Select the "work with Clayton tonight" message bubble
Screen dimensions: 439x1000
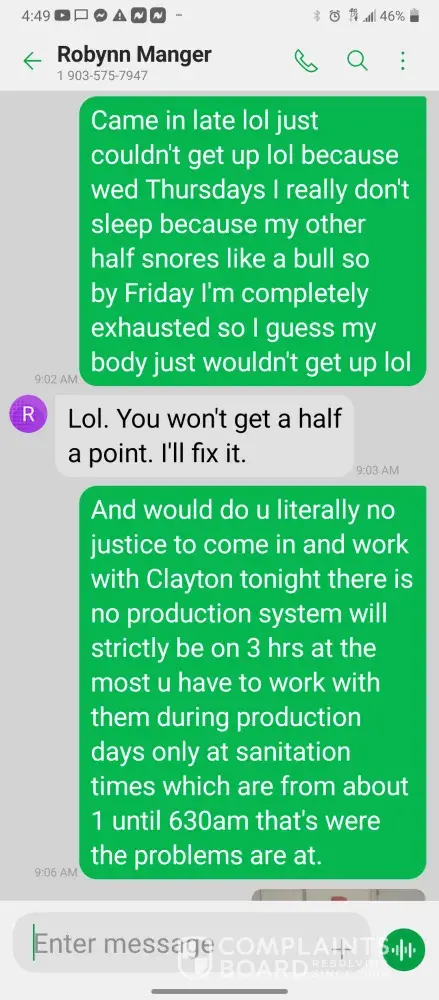[x=252, y=682]
